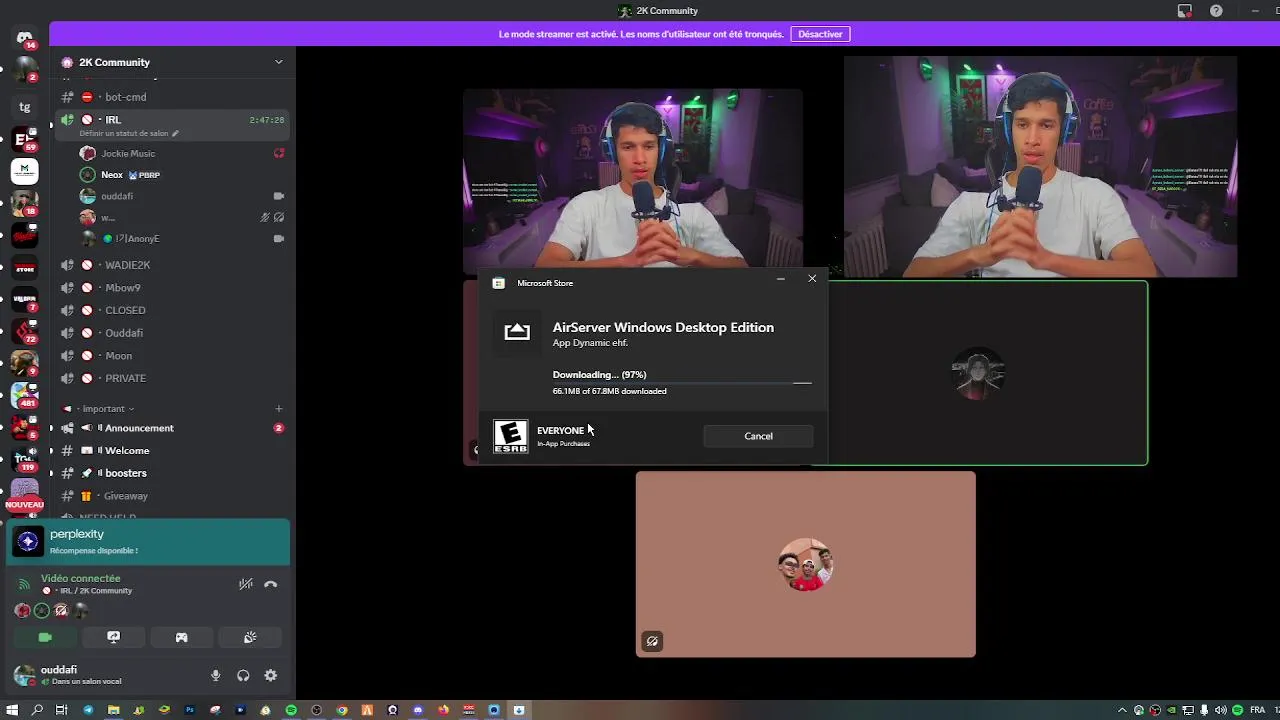Disconnect from the voice channel
The width and height of the screenshot is (1280, 720).
tap(270, 584)
